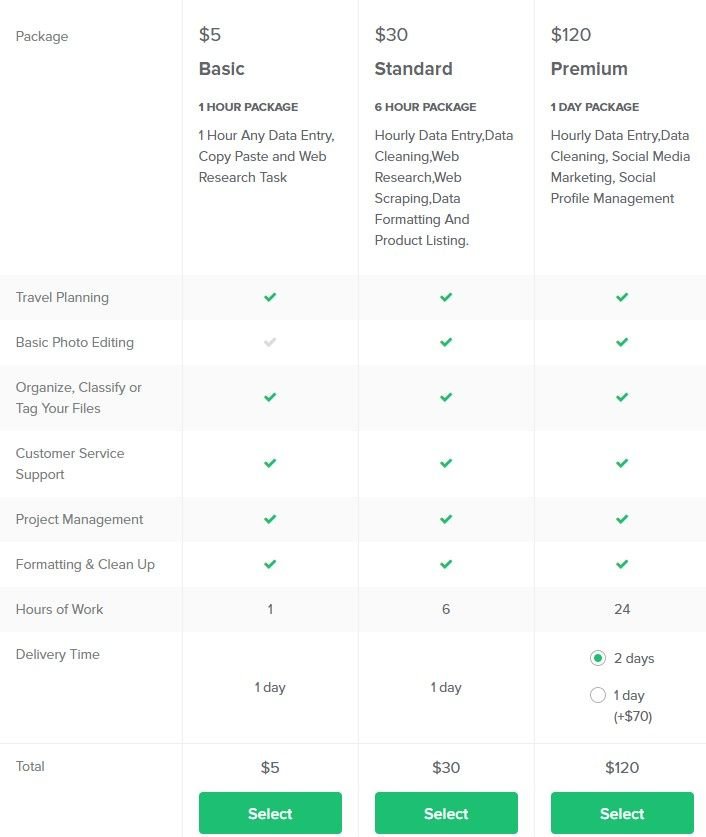This screenshot has width=706, height=837.
Task: Click the Organize, Classify or Tag checkmark for Basic
Action: (x=270, y=397)
